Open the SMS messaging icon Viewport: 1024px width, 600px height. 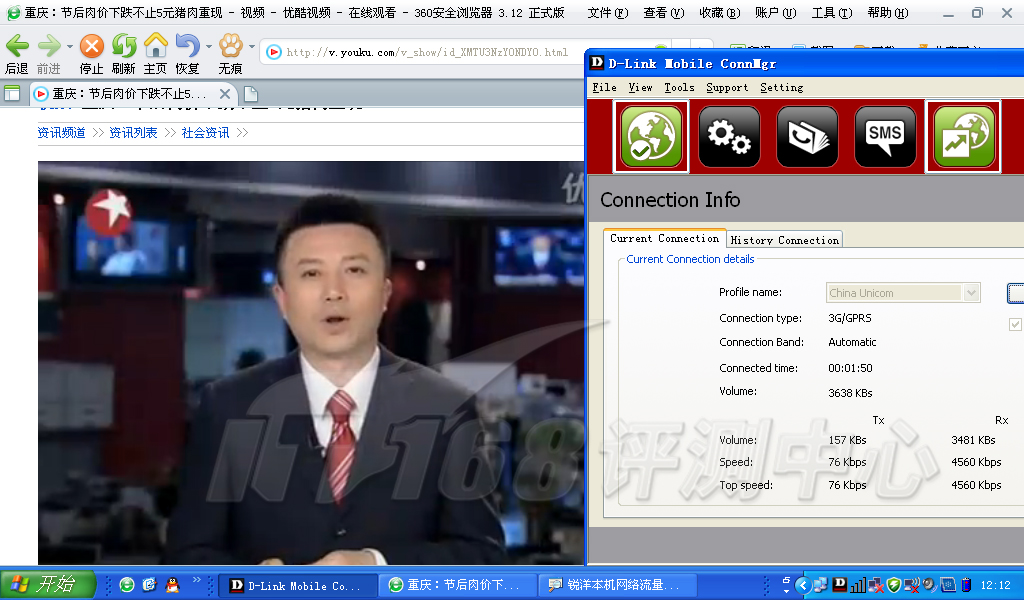[885, 137]
